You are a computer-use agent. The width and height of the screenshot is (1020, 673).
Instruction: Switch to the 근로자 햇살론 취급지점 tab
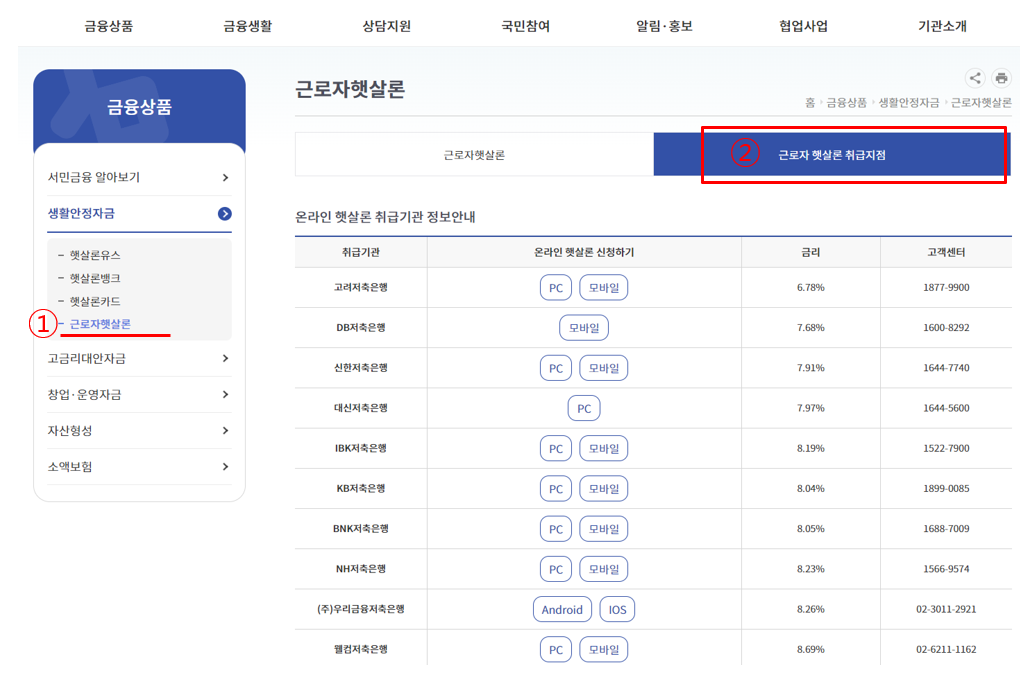click(831, 155)
